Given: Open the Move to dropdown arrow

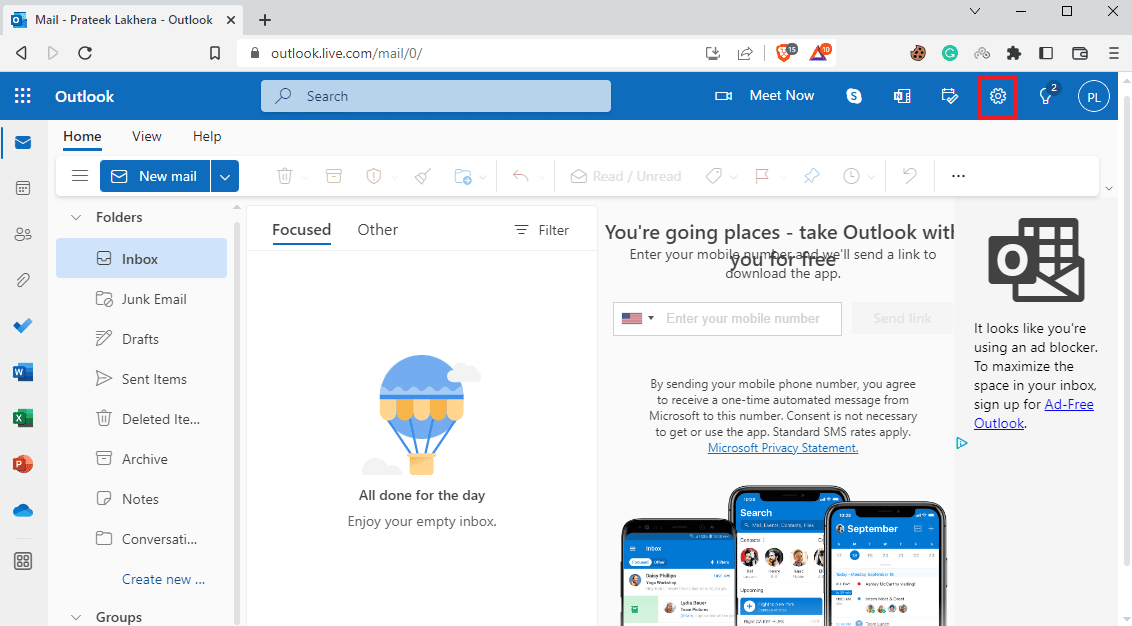Looking at the screenshot, I should [483, 177].
